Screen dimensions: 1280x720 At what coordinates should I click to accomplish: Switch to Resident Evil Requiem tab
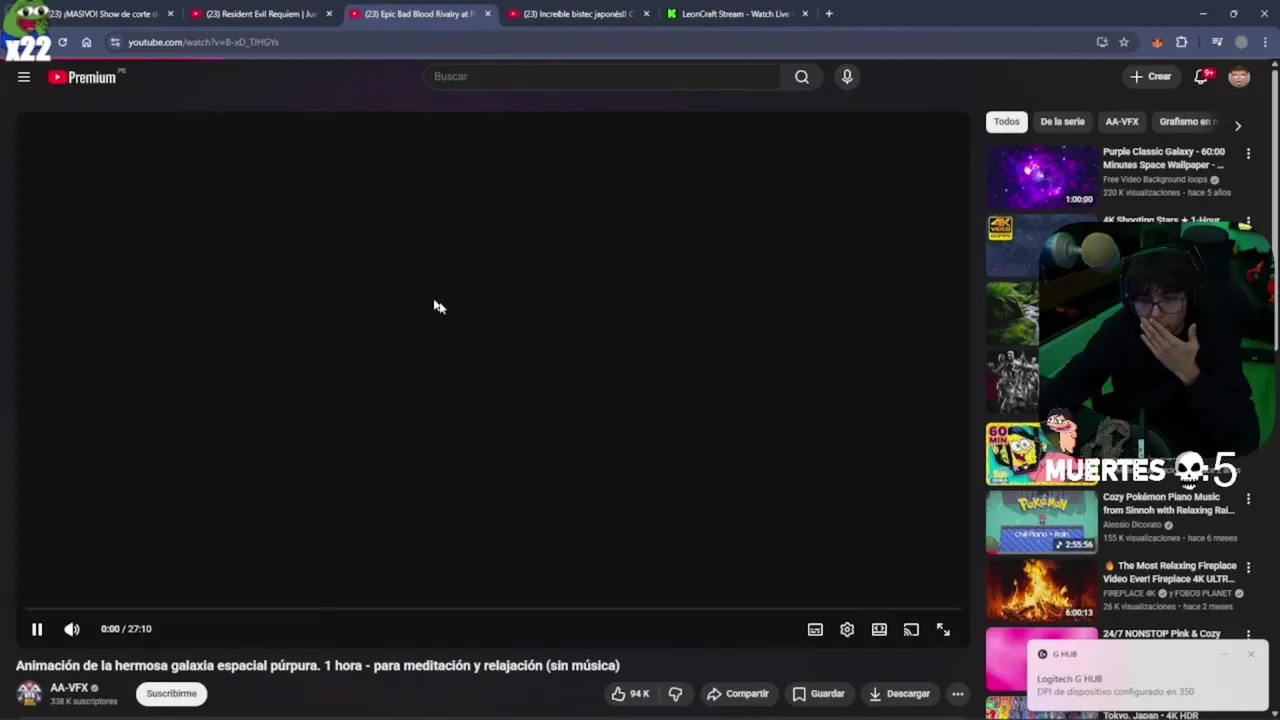[261, 14]
